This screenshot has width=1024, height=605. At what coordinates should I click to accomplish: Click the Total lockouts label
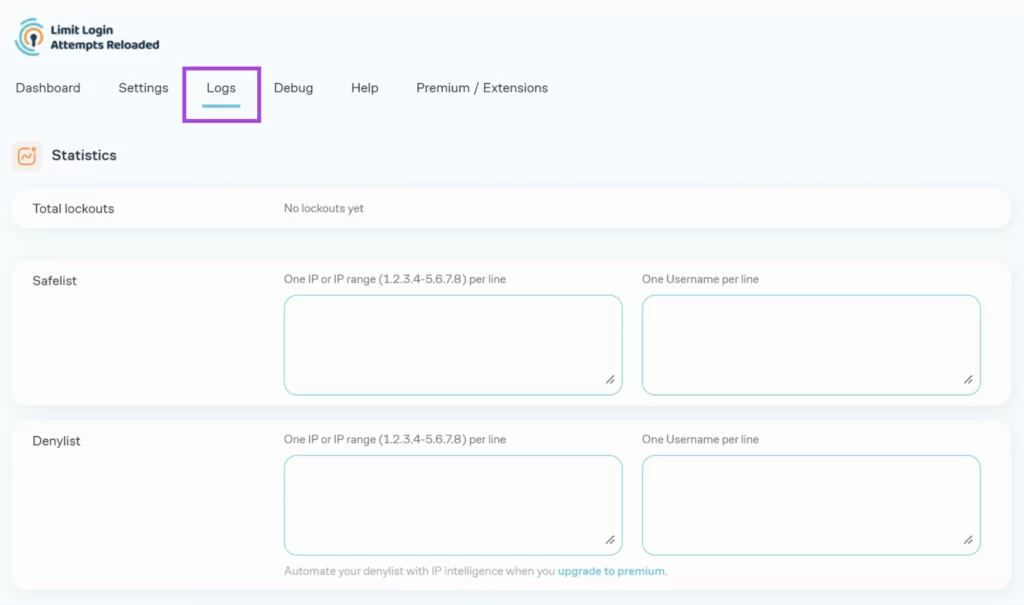(x=73, y=208)
